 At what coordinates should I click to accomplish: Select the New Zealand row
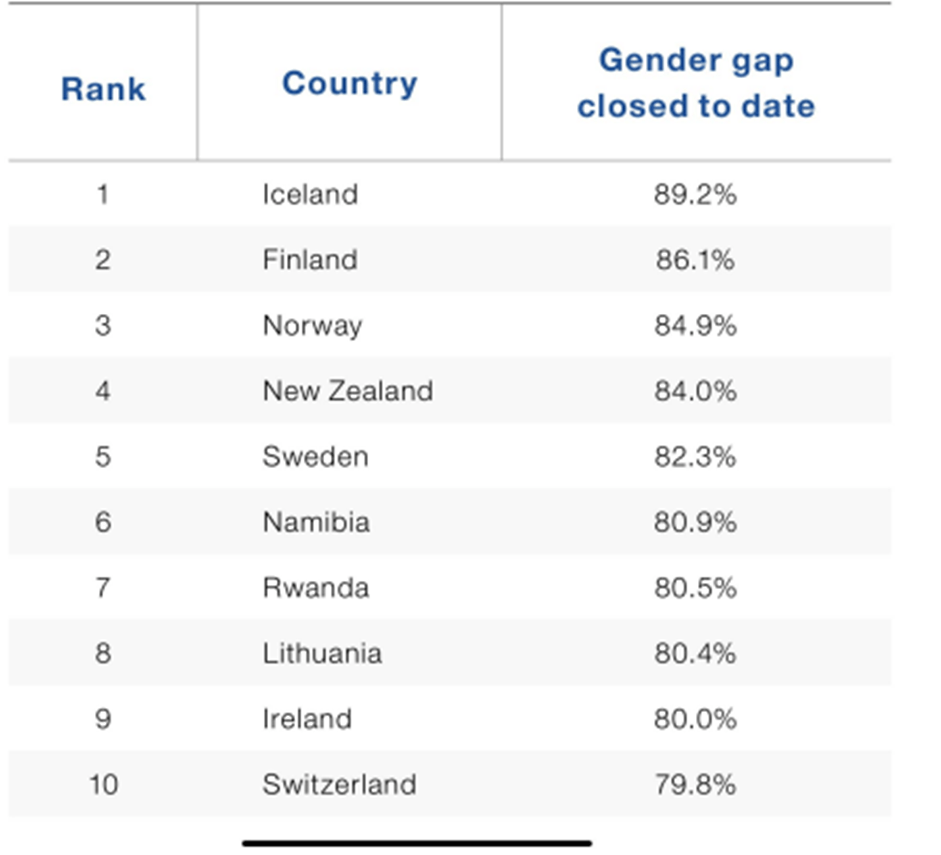(348, 391)
